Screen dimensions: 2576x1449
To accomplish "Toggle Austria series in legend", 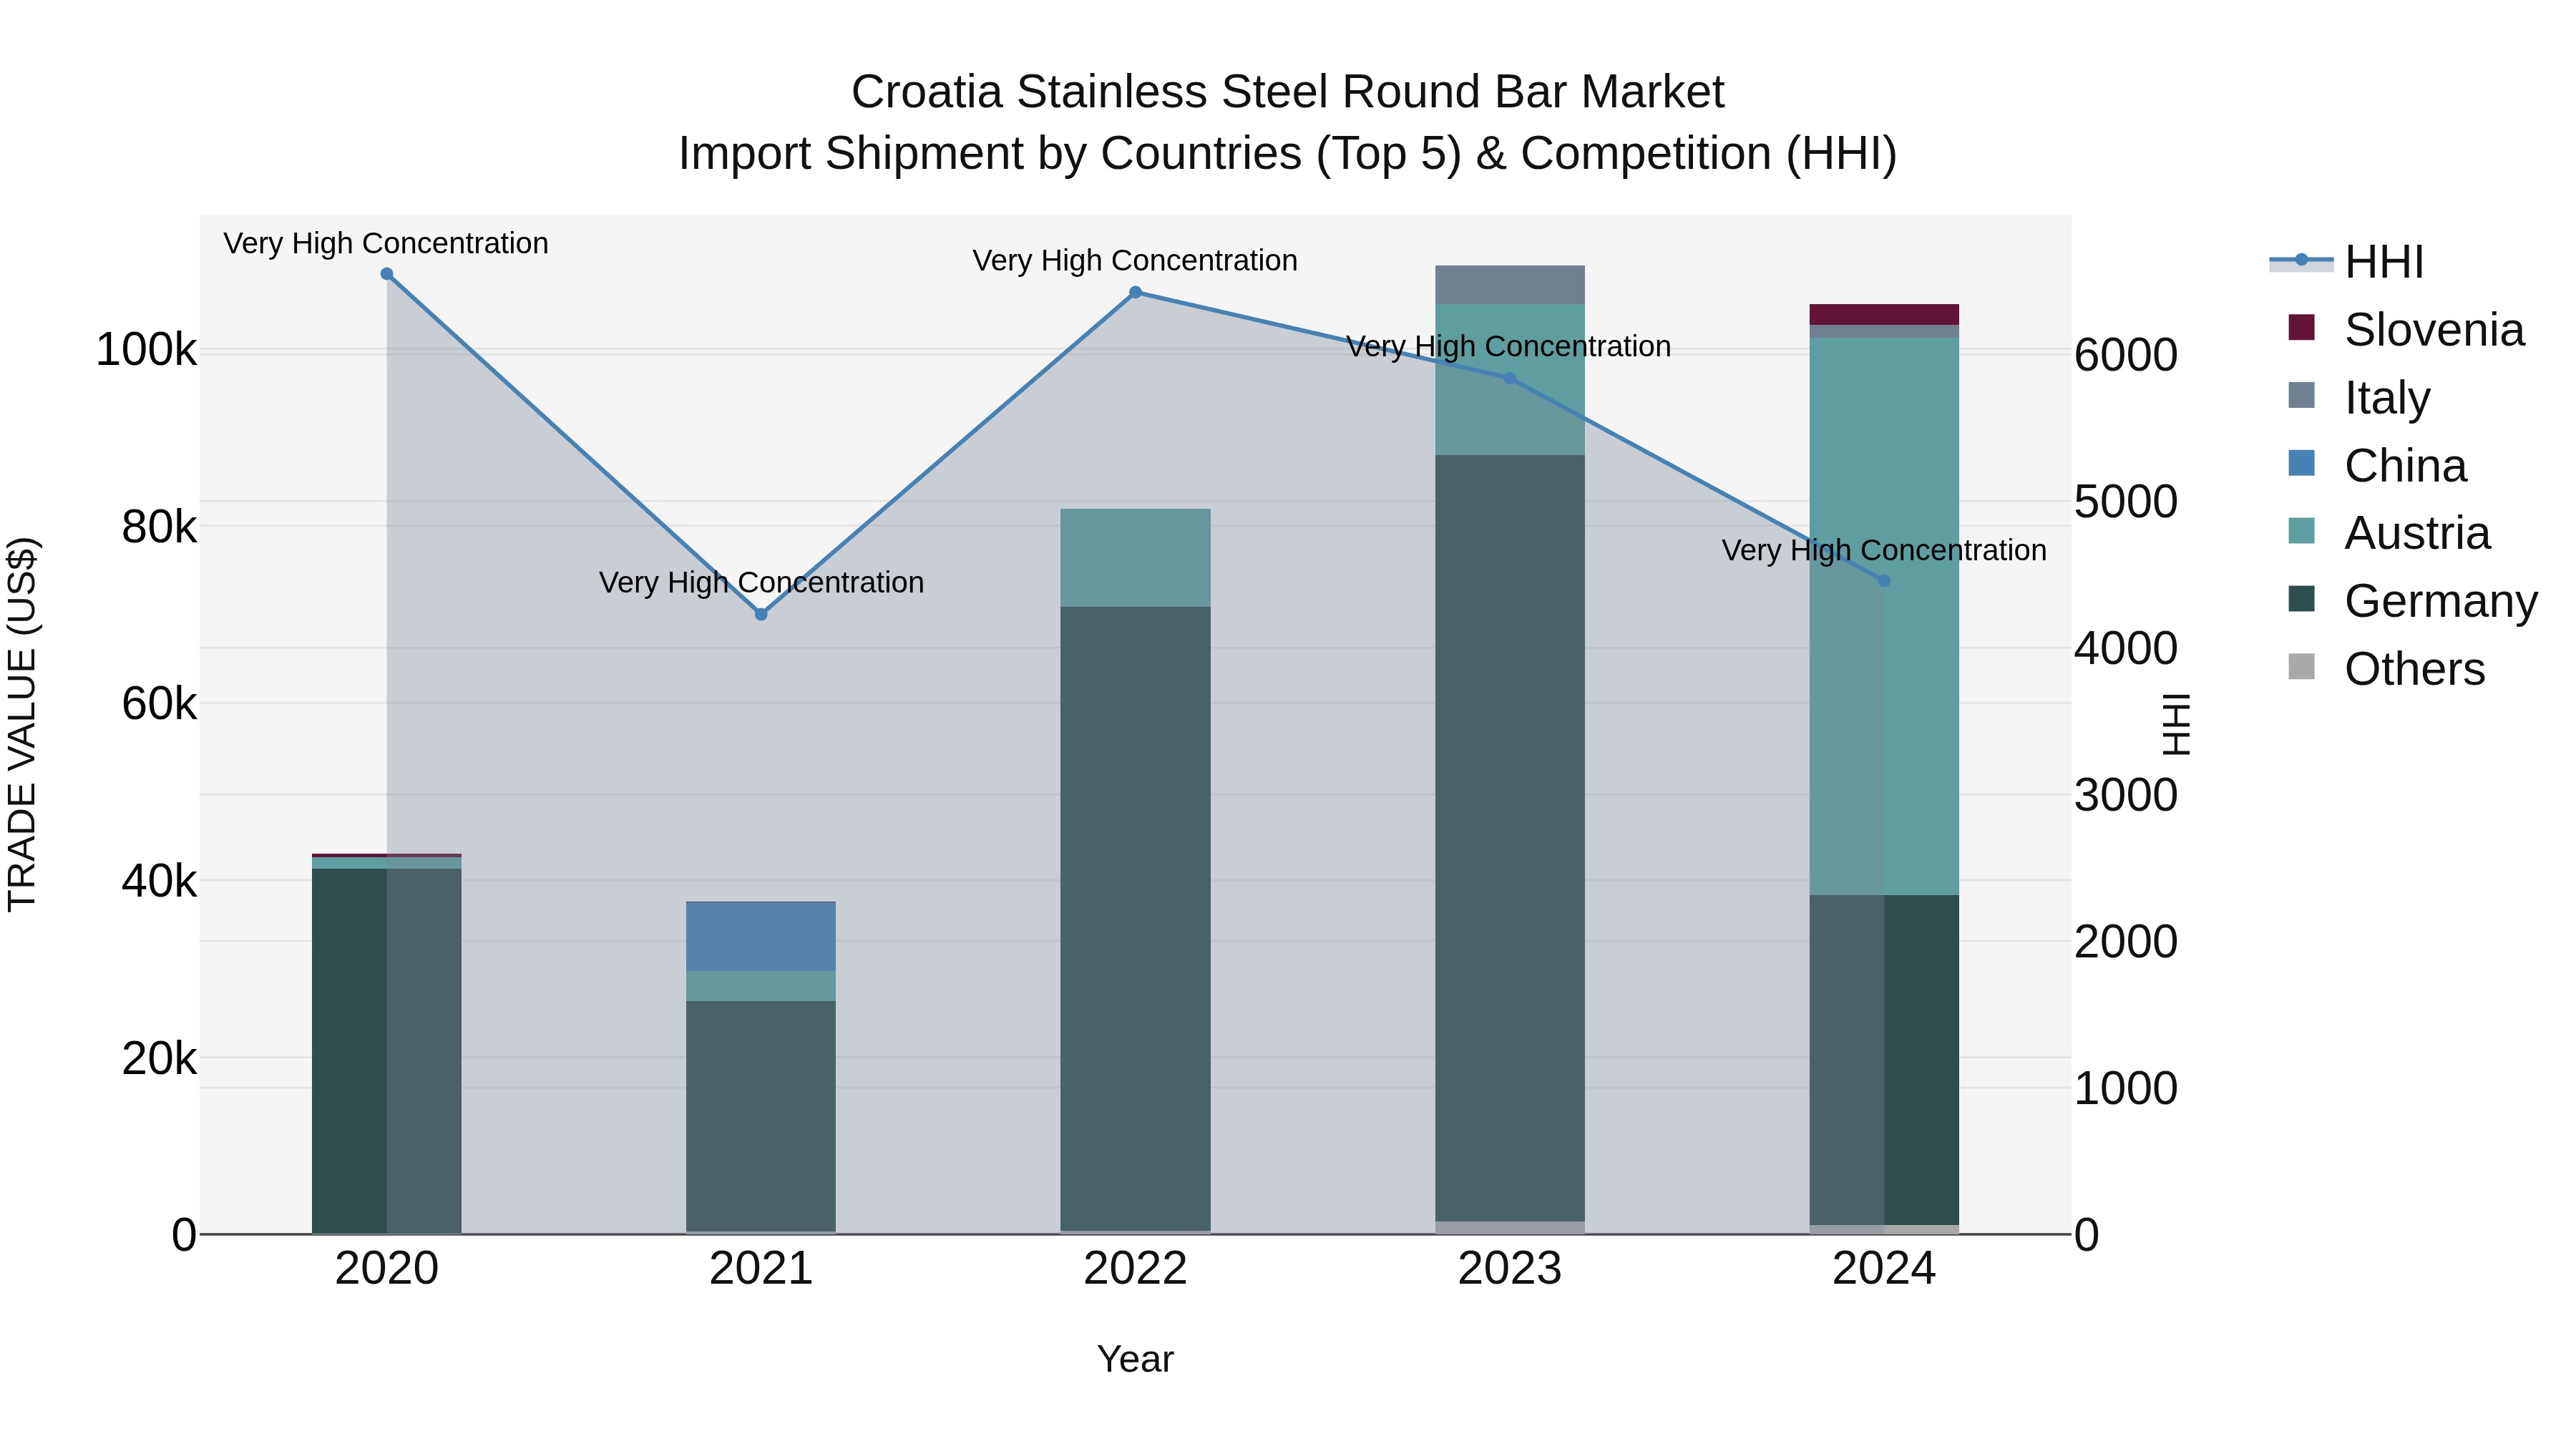I will 2389,533.
